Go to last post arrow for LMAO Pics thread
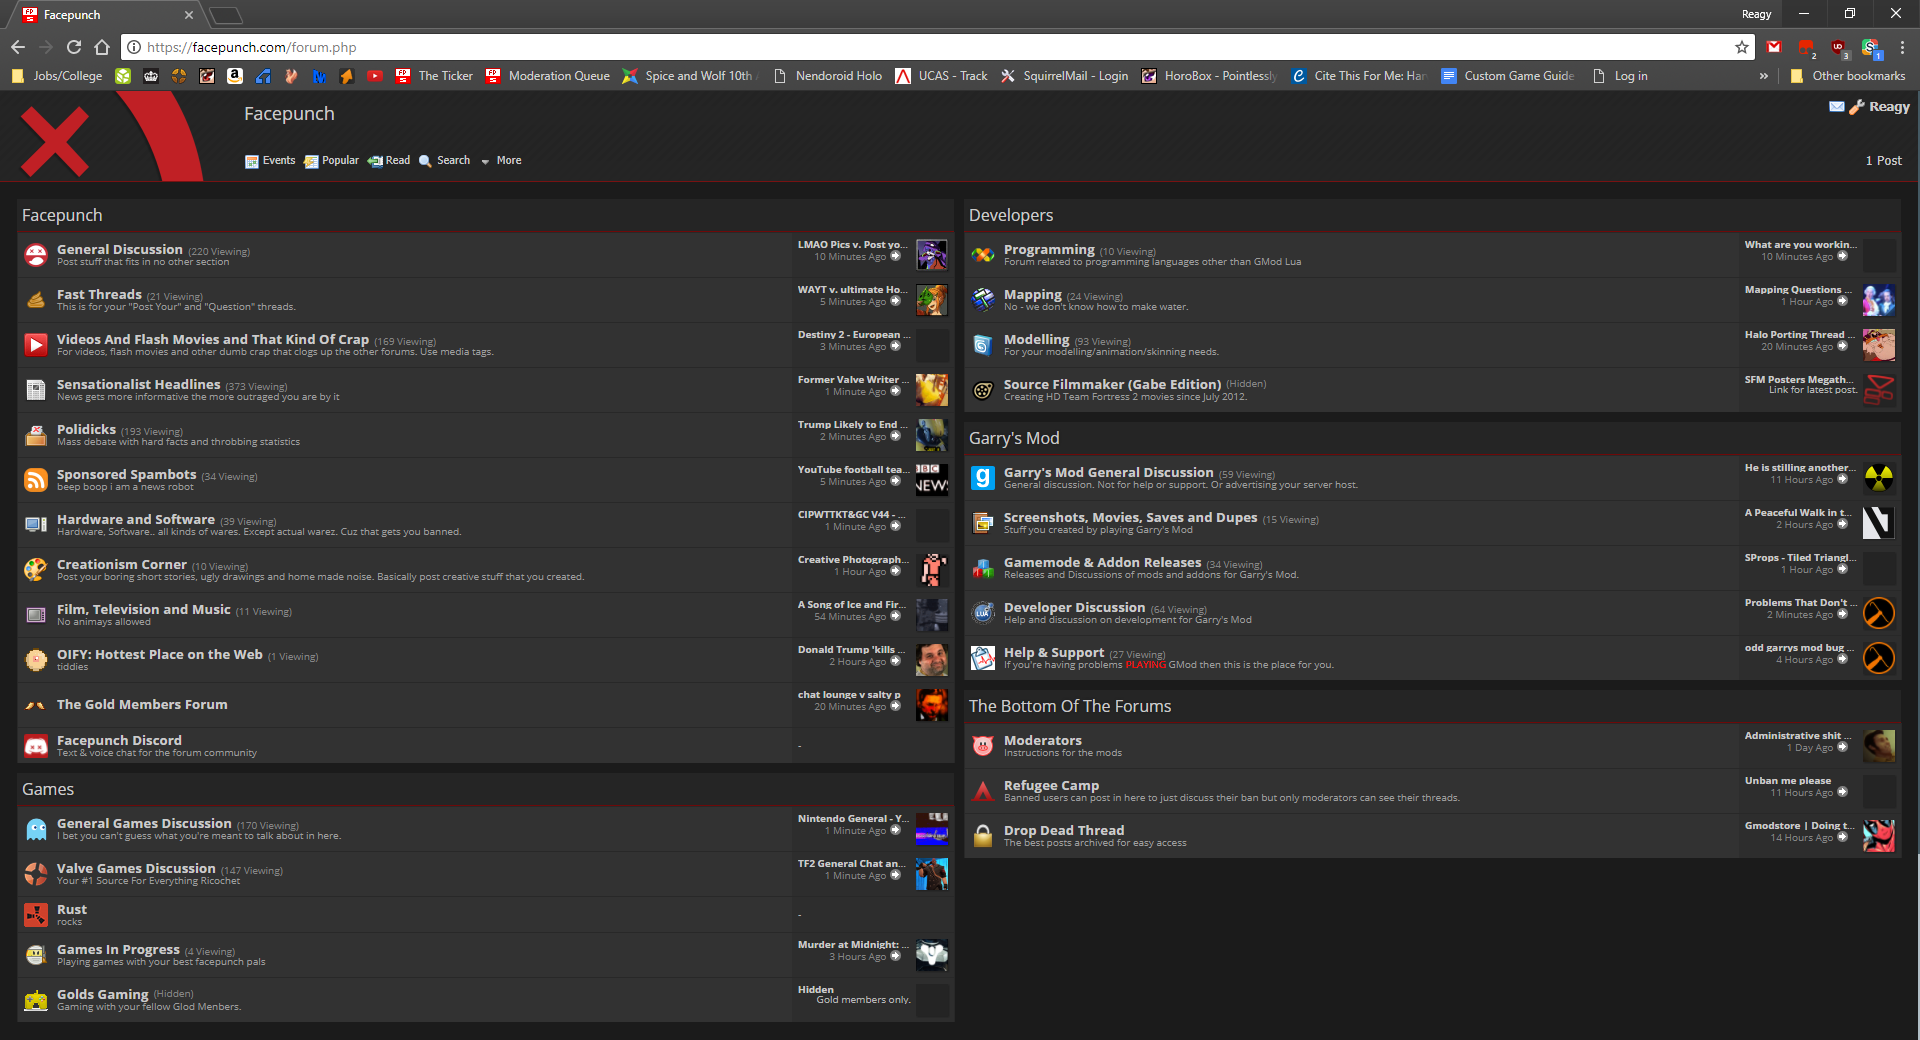1920x1040 pixels. pos(895,257)
